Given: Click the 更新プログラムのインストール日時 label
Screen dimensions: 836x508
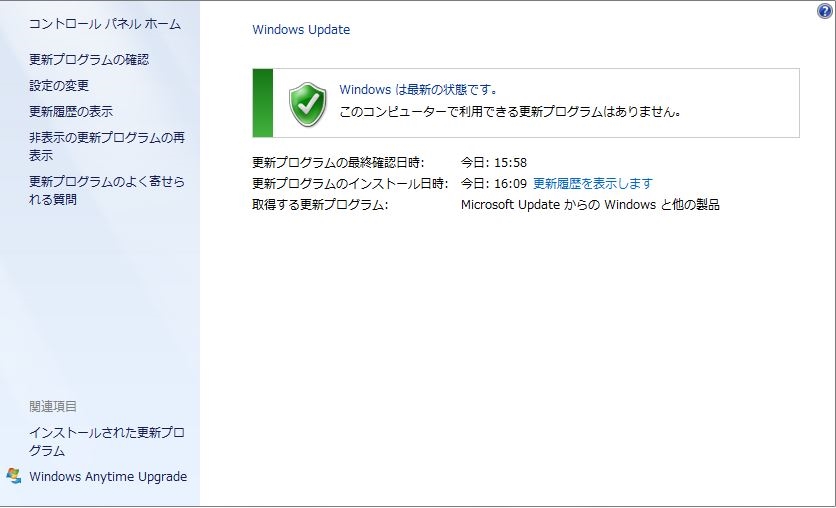Looking at the screenshot, I should click(350, 183).
